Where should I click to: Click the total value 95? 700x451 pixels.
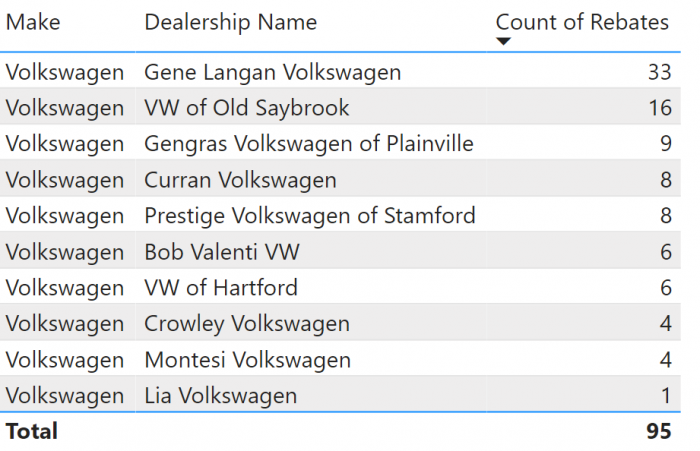click(659, 431)
